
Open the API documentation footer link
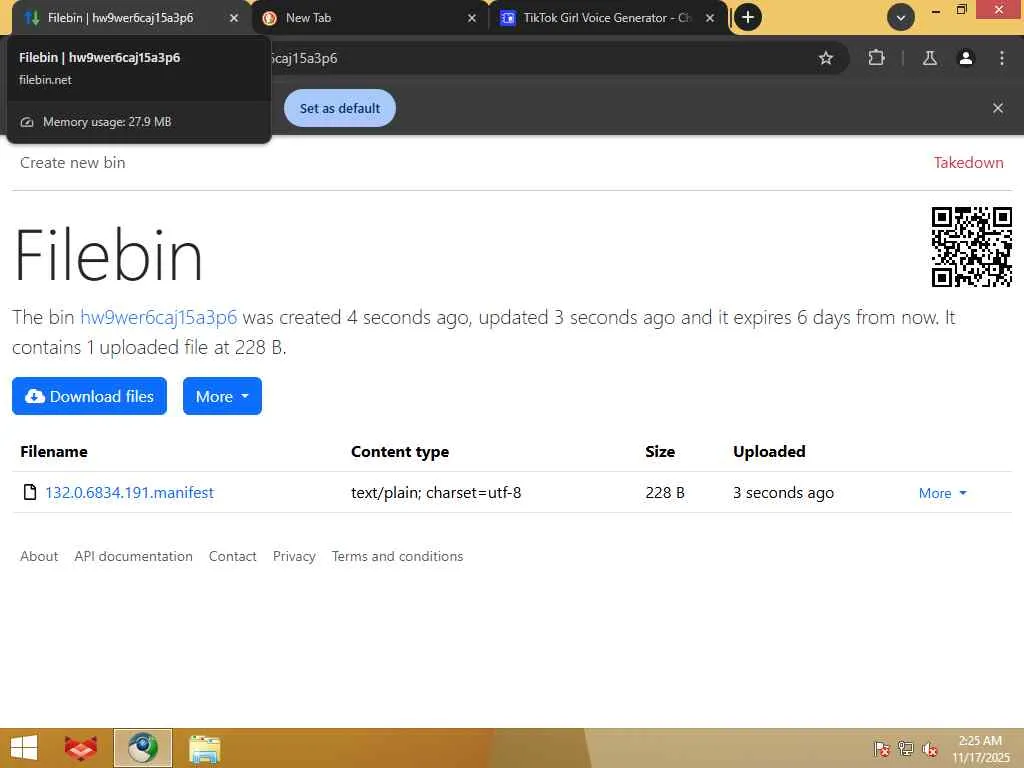(x=133, y=556)
